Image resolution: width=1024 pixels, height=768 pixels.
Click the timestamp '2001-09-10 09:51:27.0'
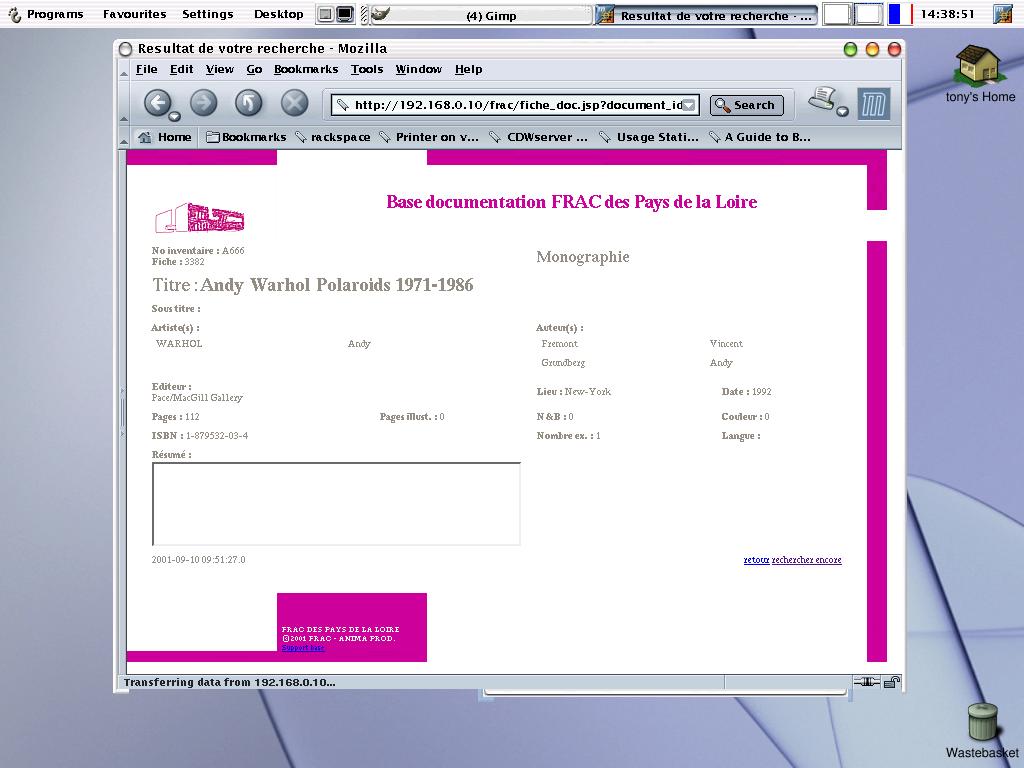pyautogui.click(x=199, y=560)
